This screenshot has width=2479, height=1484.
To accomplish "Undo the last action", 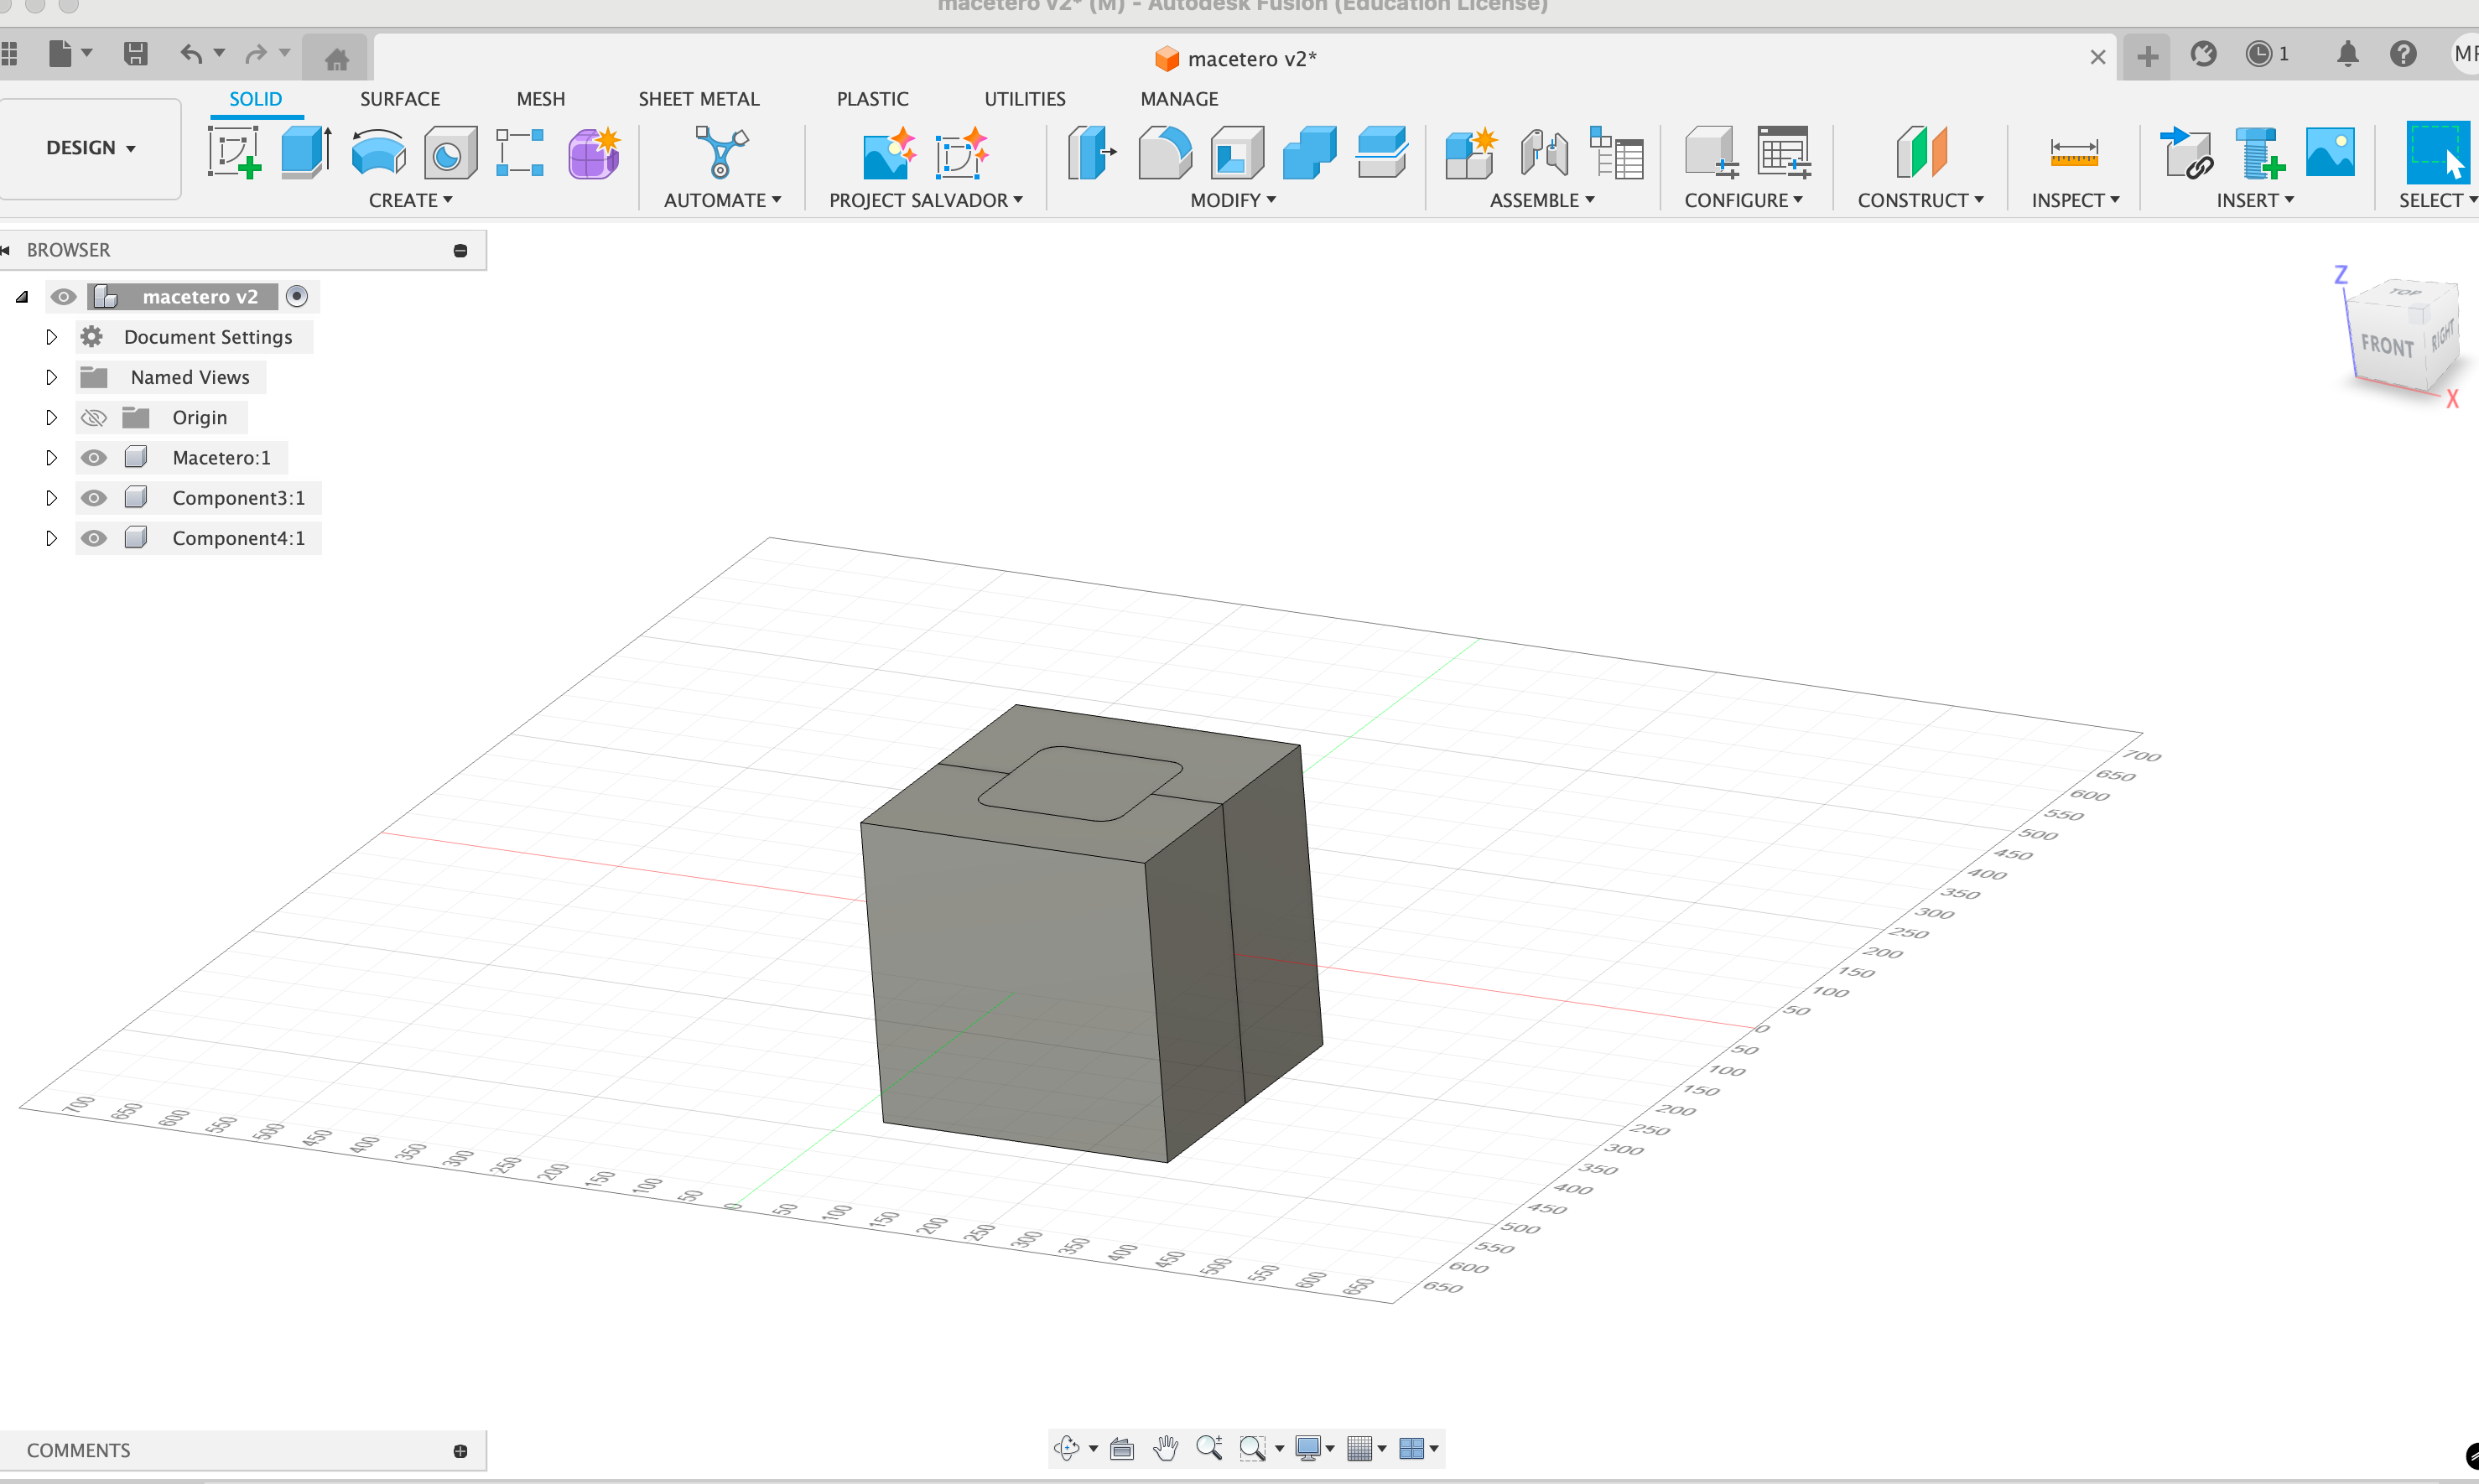I will pyautogui.click(x=191, y=53).
